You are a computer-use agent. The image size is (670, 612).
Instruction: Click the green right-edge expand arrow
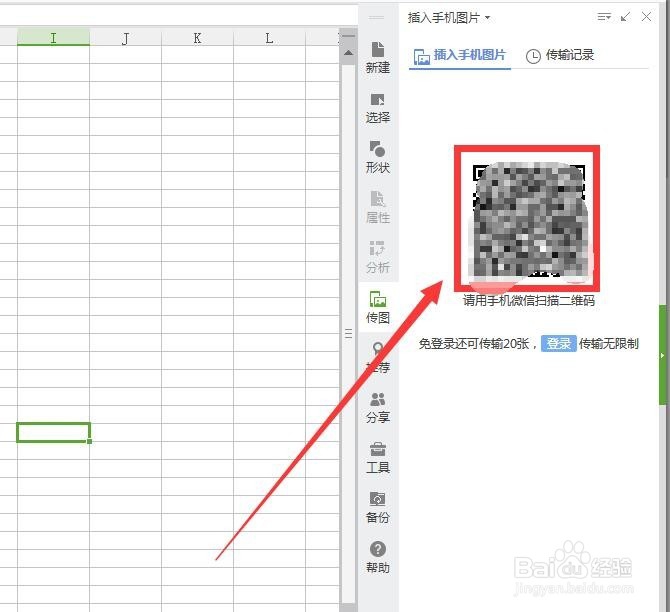[x=663, y=355]
